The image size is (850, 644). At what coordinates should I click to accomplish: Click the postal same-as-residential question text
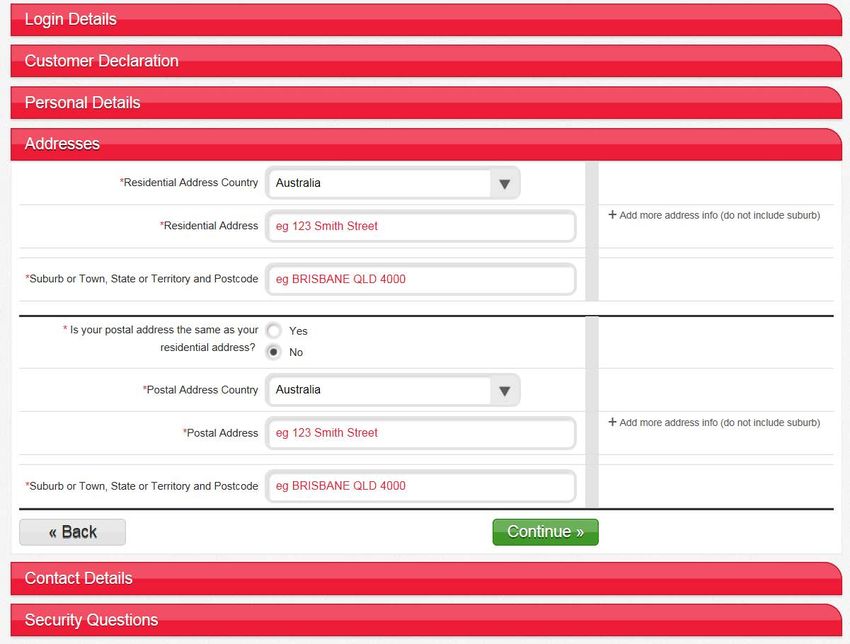coord(161,338)
